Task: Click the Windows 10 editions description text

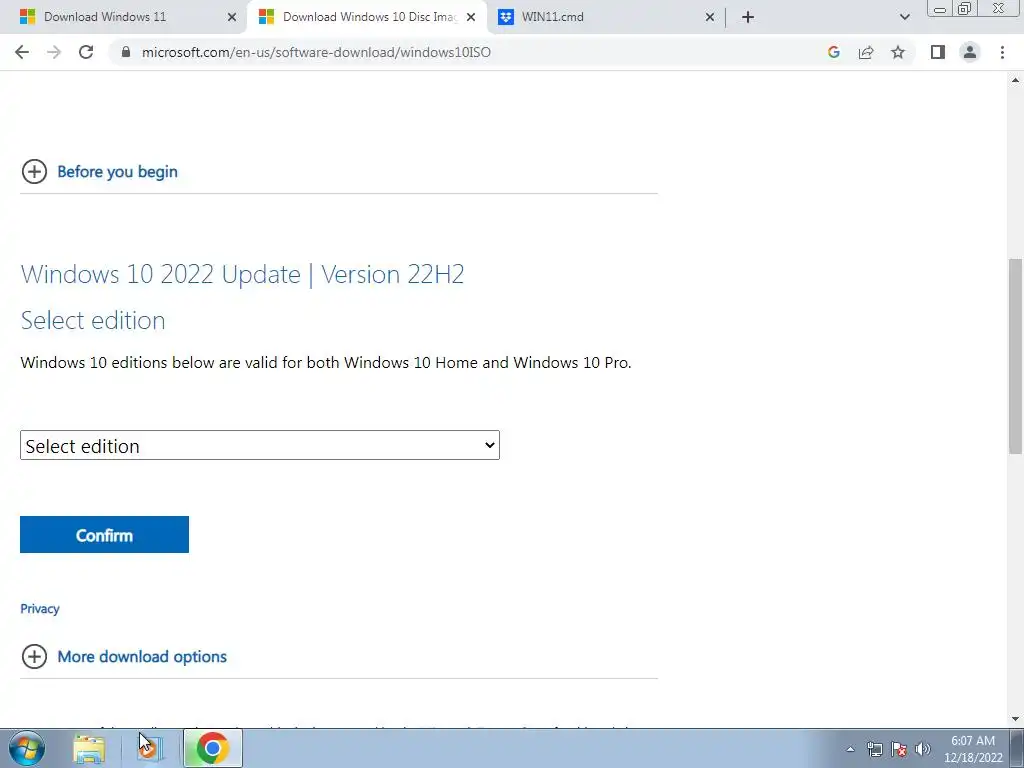Action: pos(326,362)
